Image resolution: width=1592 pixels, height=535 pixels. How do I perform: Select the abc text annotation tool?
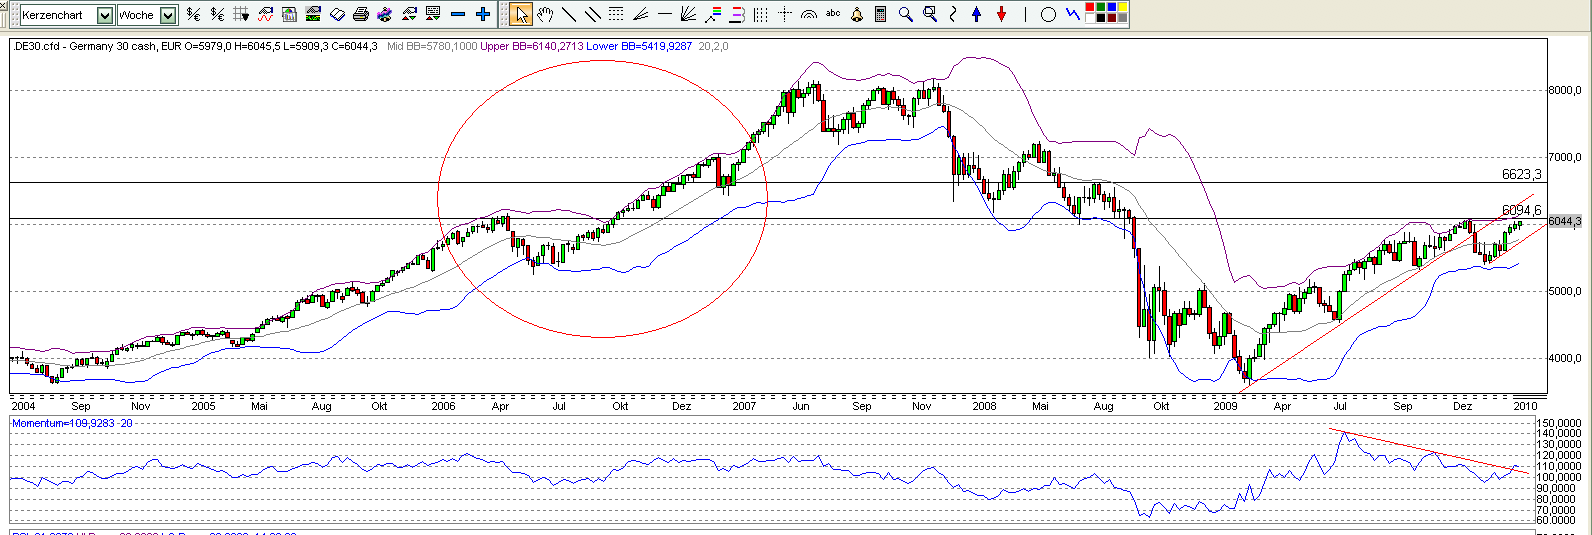(x=833, y=14)
